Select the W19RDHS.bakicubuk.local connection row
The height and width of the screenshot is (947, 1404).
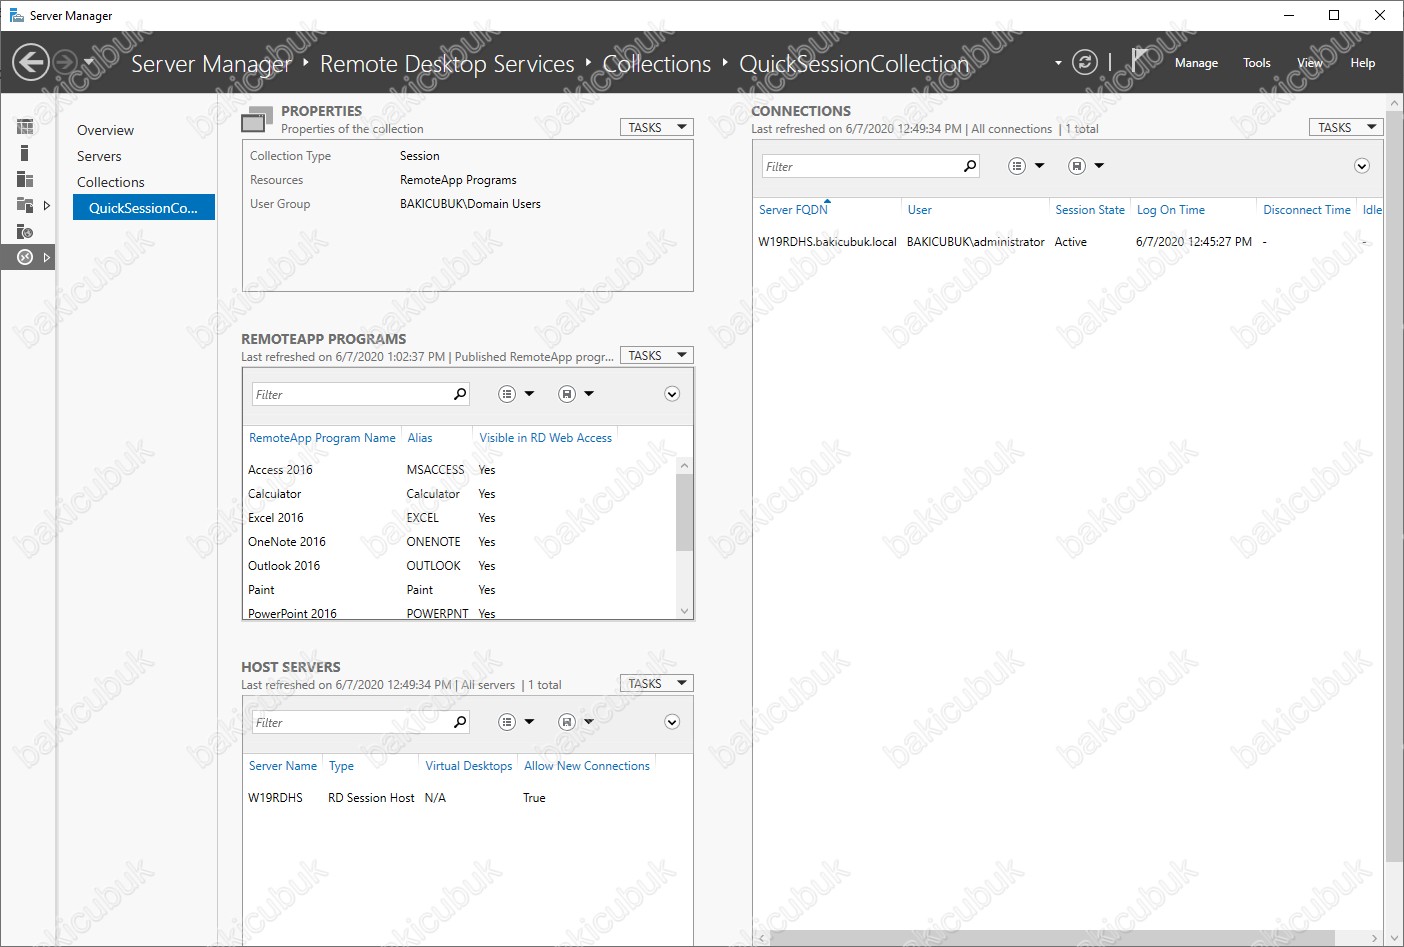1067,242
